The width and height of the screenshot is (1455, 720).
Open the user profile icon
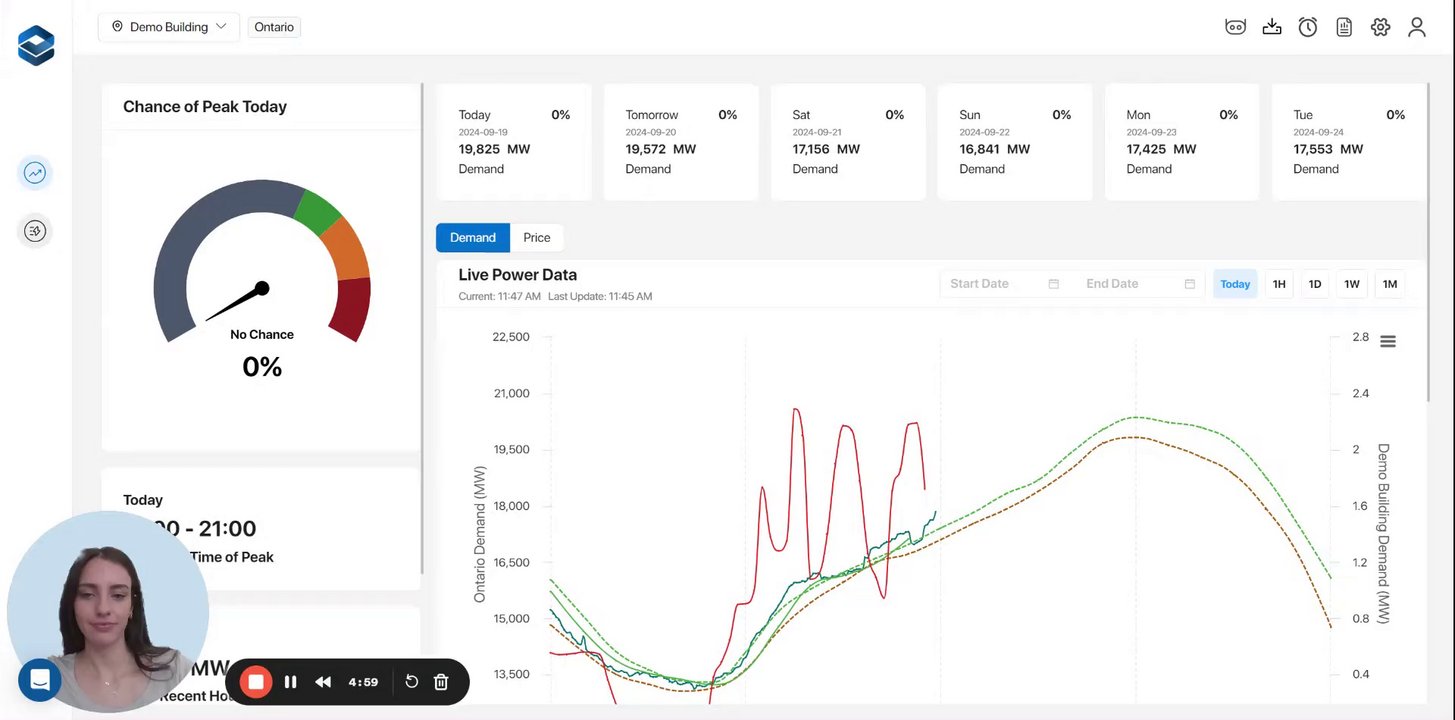pos(1417,27)
